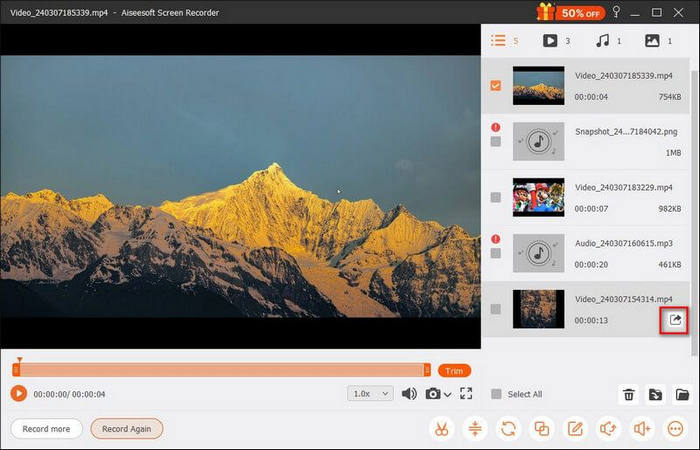Mute the playback speaker icon

(x=408, y=394)
